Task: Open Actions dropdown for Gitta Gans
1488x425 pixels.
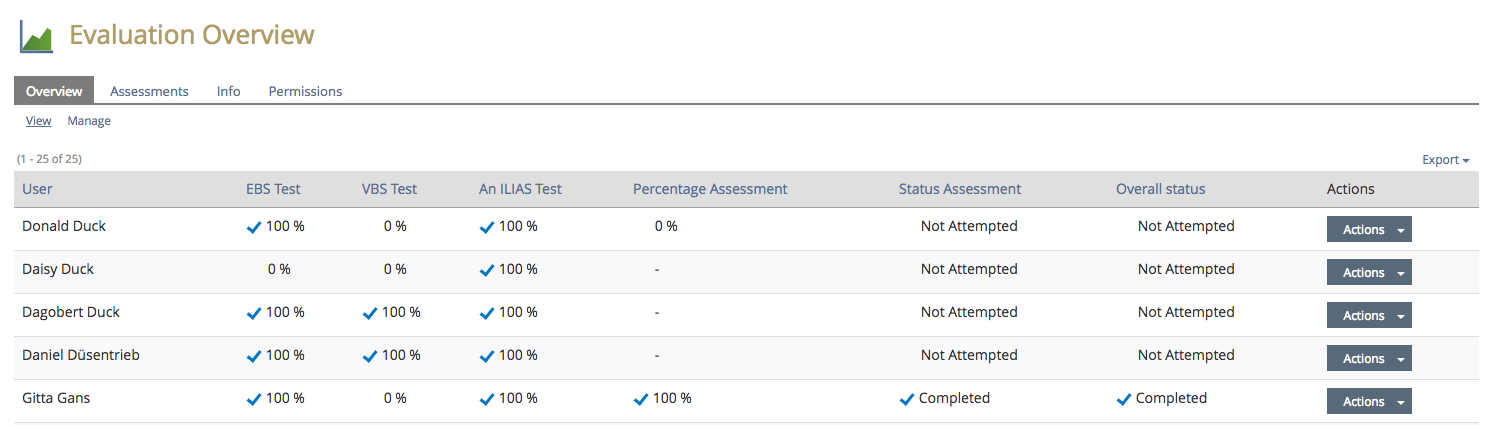Action: [x=1368, y=402]
